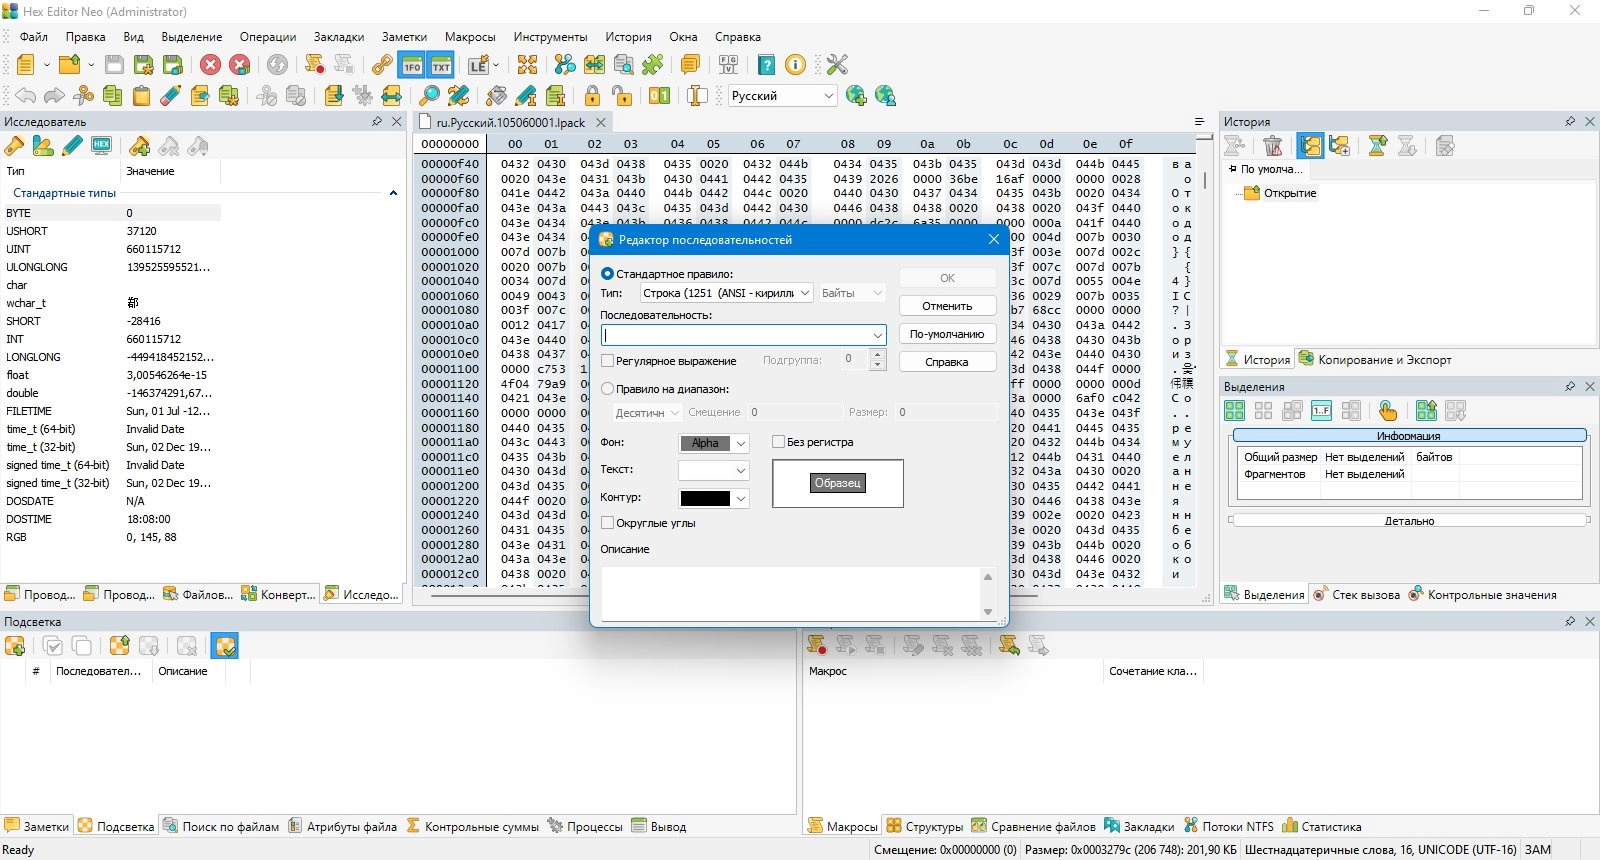This screenshot has width=1600, height=860.
Task: Switch to the Структуры tab
Action: click(925, 826)
